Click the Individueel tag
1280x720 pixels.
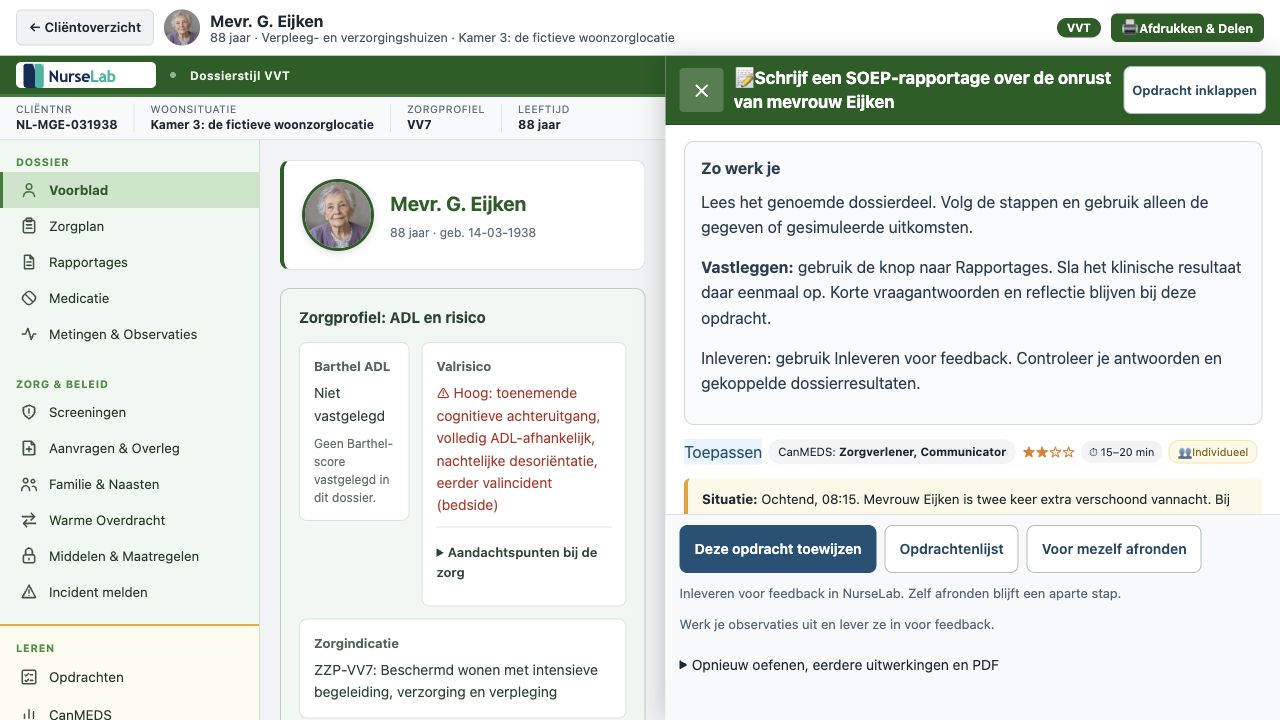(1213, 452)
